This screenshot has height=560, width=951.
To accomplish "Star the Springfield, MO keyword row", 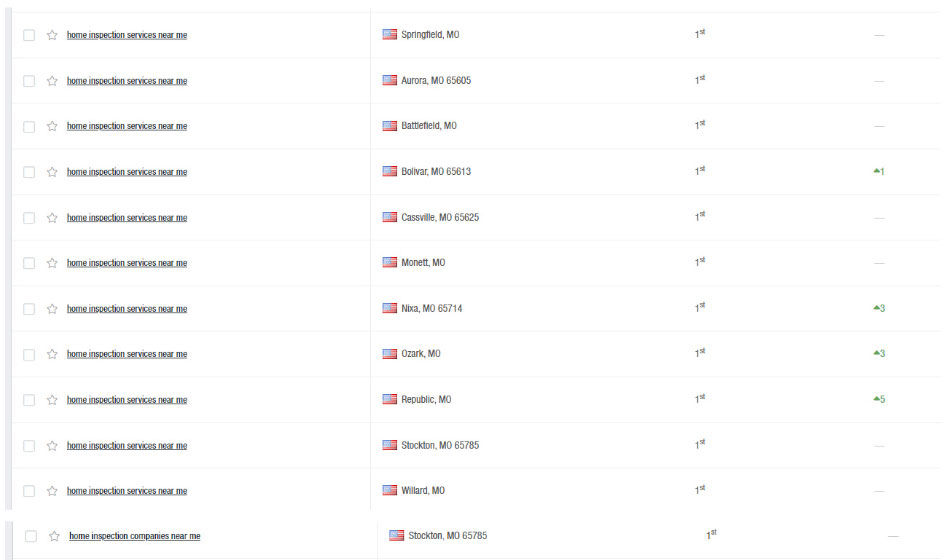I will 52,35.
